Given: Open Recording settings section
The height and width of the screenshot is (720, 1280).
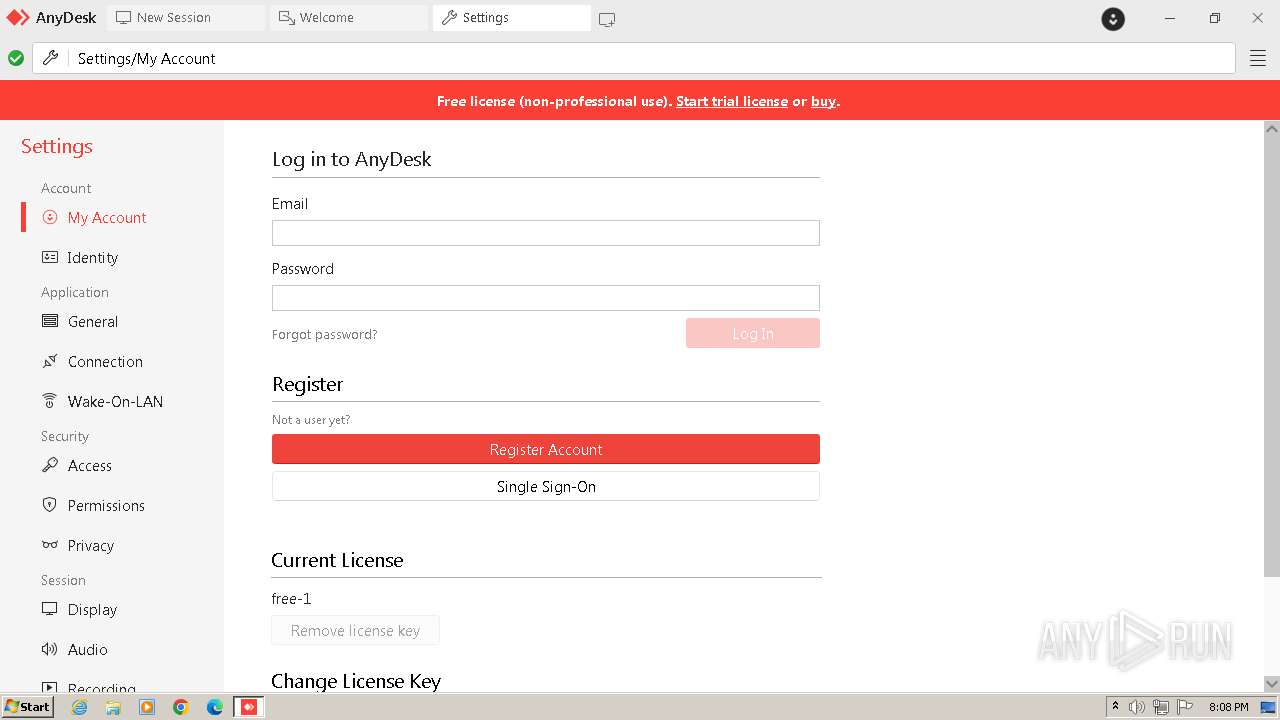Looking at the screenshot, I should click(101, 686).
